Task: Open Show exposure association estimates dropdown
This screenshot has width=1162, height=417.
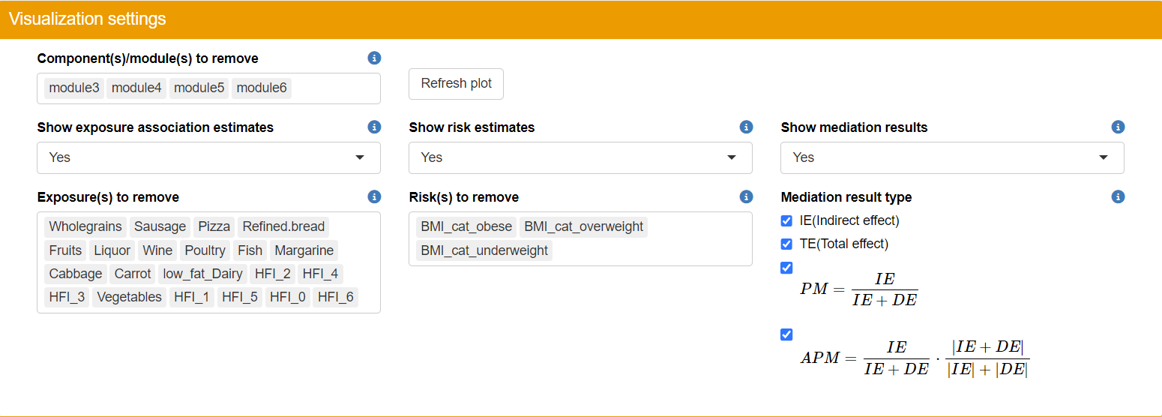Action: pyautogui.click(x=208, y=158)
